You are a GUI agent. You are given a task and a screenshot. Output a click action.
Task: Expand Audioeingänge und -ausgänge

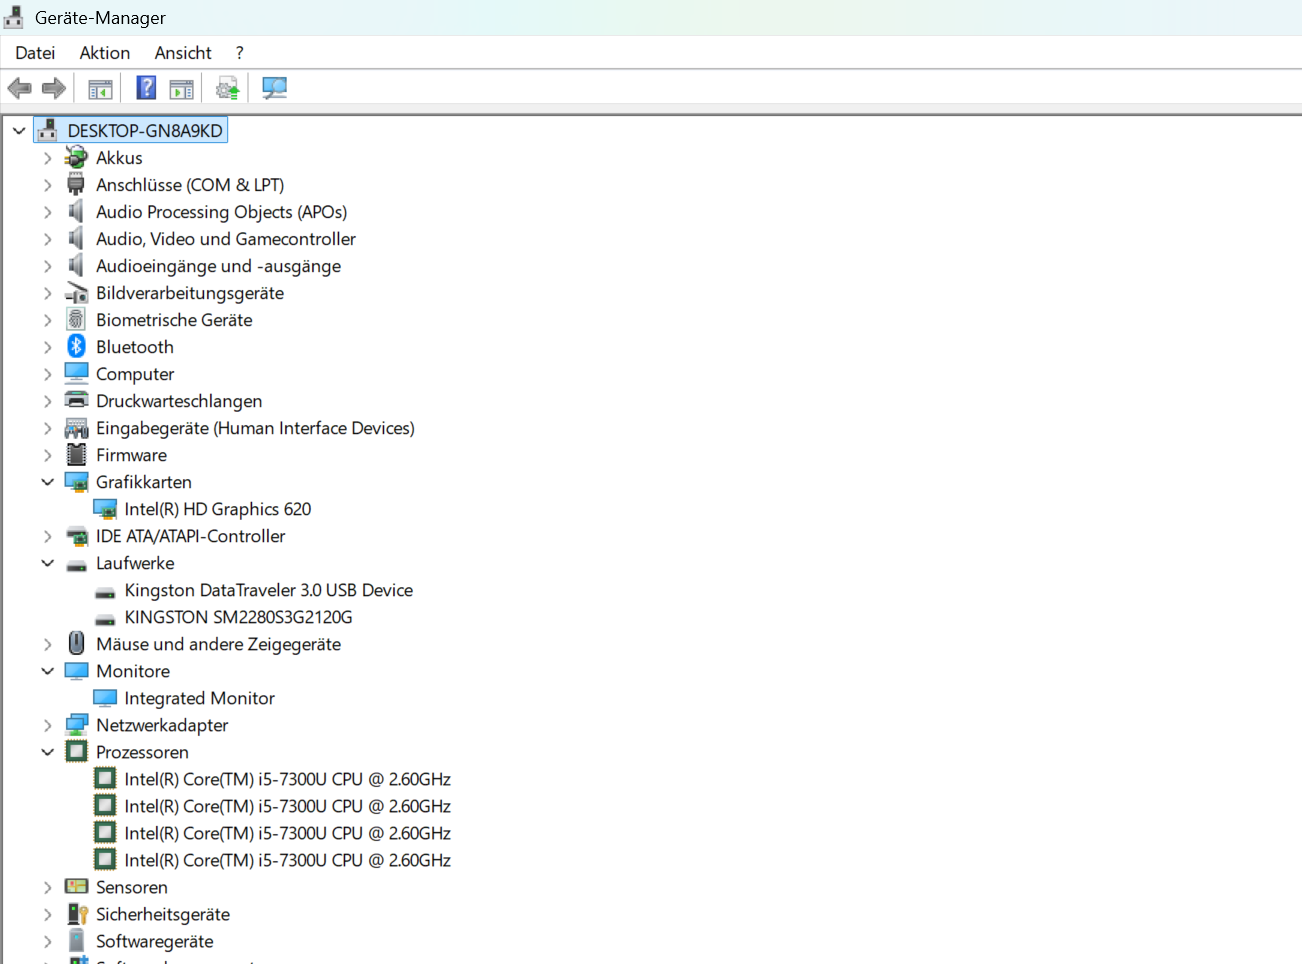pos(47,266)
